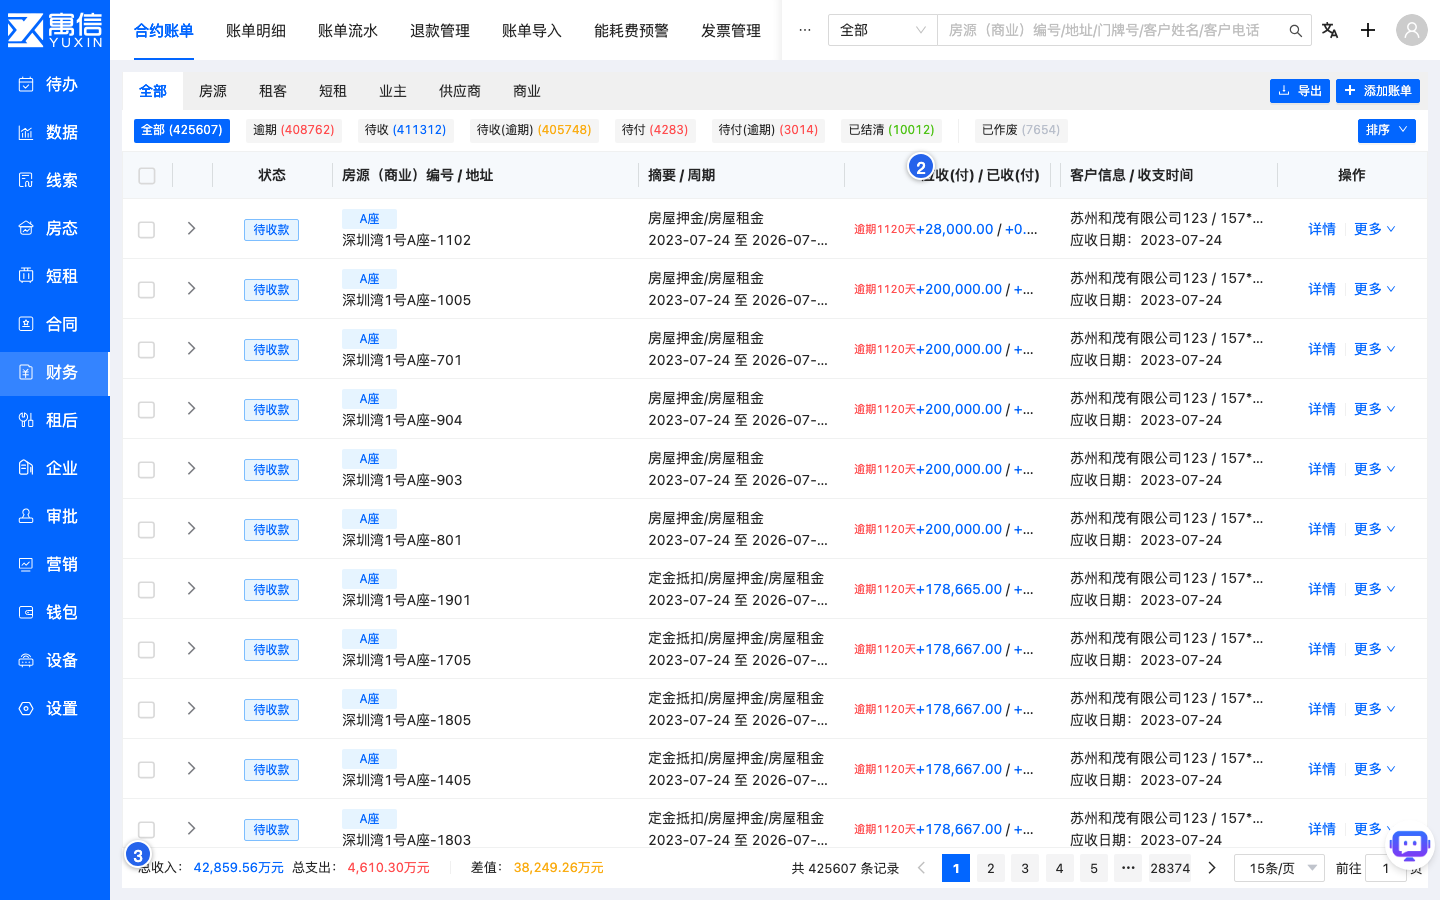The width and height of the screenshot is (1440, 900).
Task: Check the row for A座-1705
Action: [147, 650]
